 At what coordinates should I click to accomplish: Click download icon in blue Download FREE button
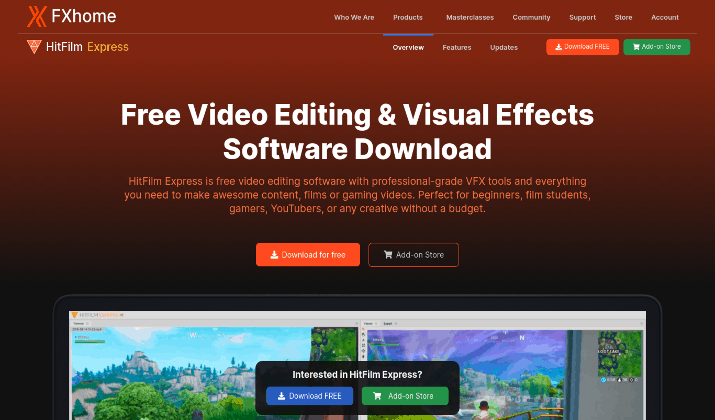[281, 396]
